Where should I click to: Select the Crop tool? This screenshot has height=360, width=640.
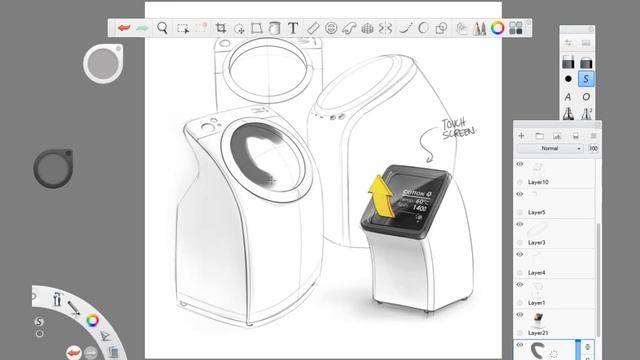221,28
